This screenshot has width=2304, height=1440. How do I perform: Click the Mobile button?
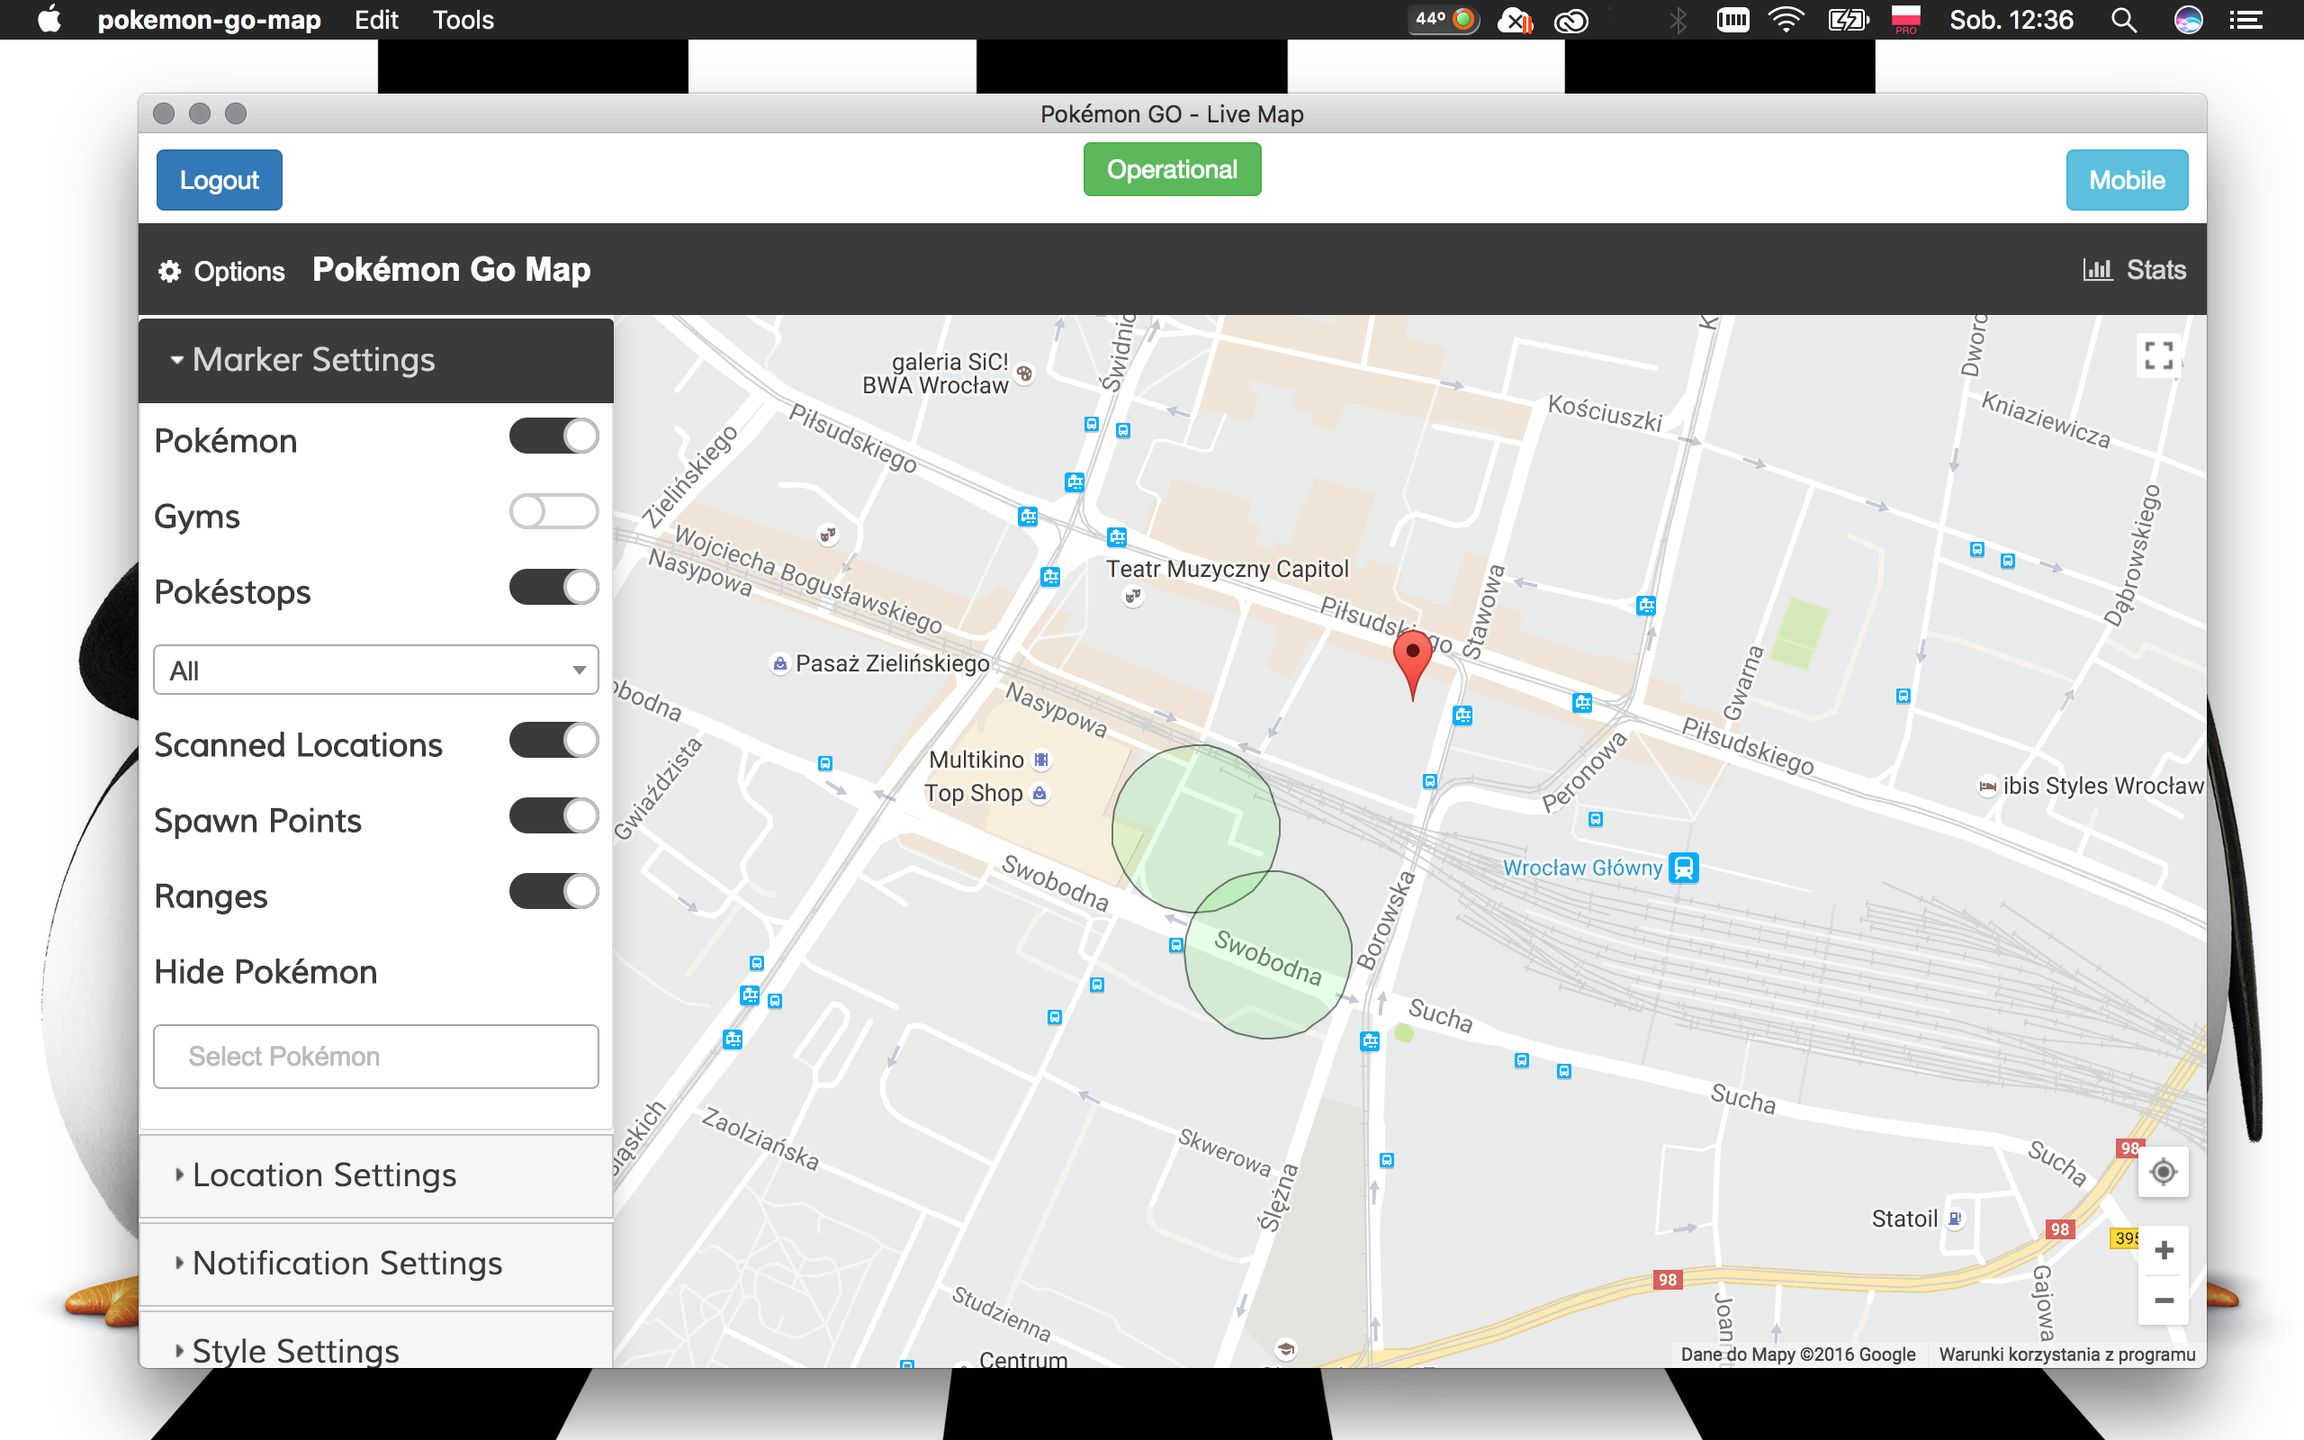point(2126,180)
